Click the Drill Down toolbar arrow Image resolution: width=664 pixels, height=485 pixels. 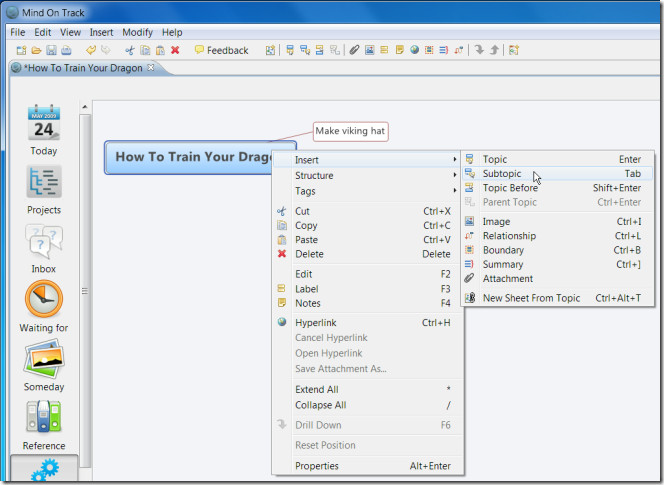point(479,50)
